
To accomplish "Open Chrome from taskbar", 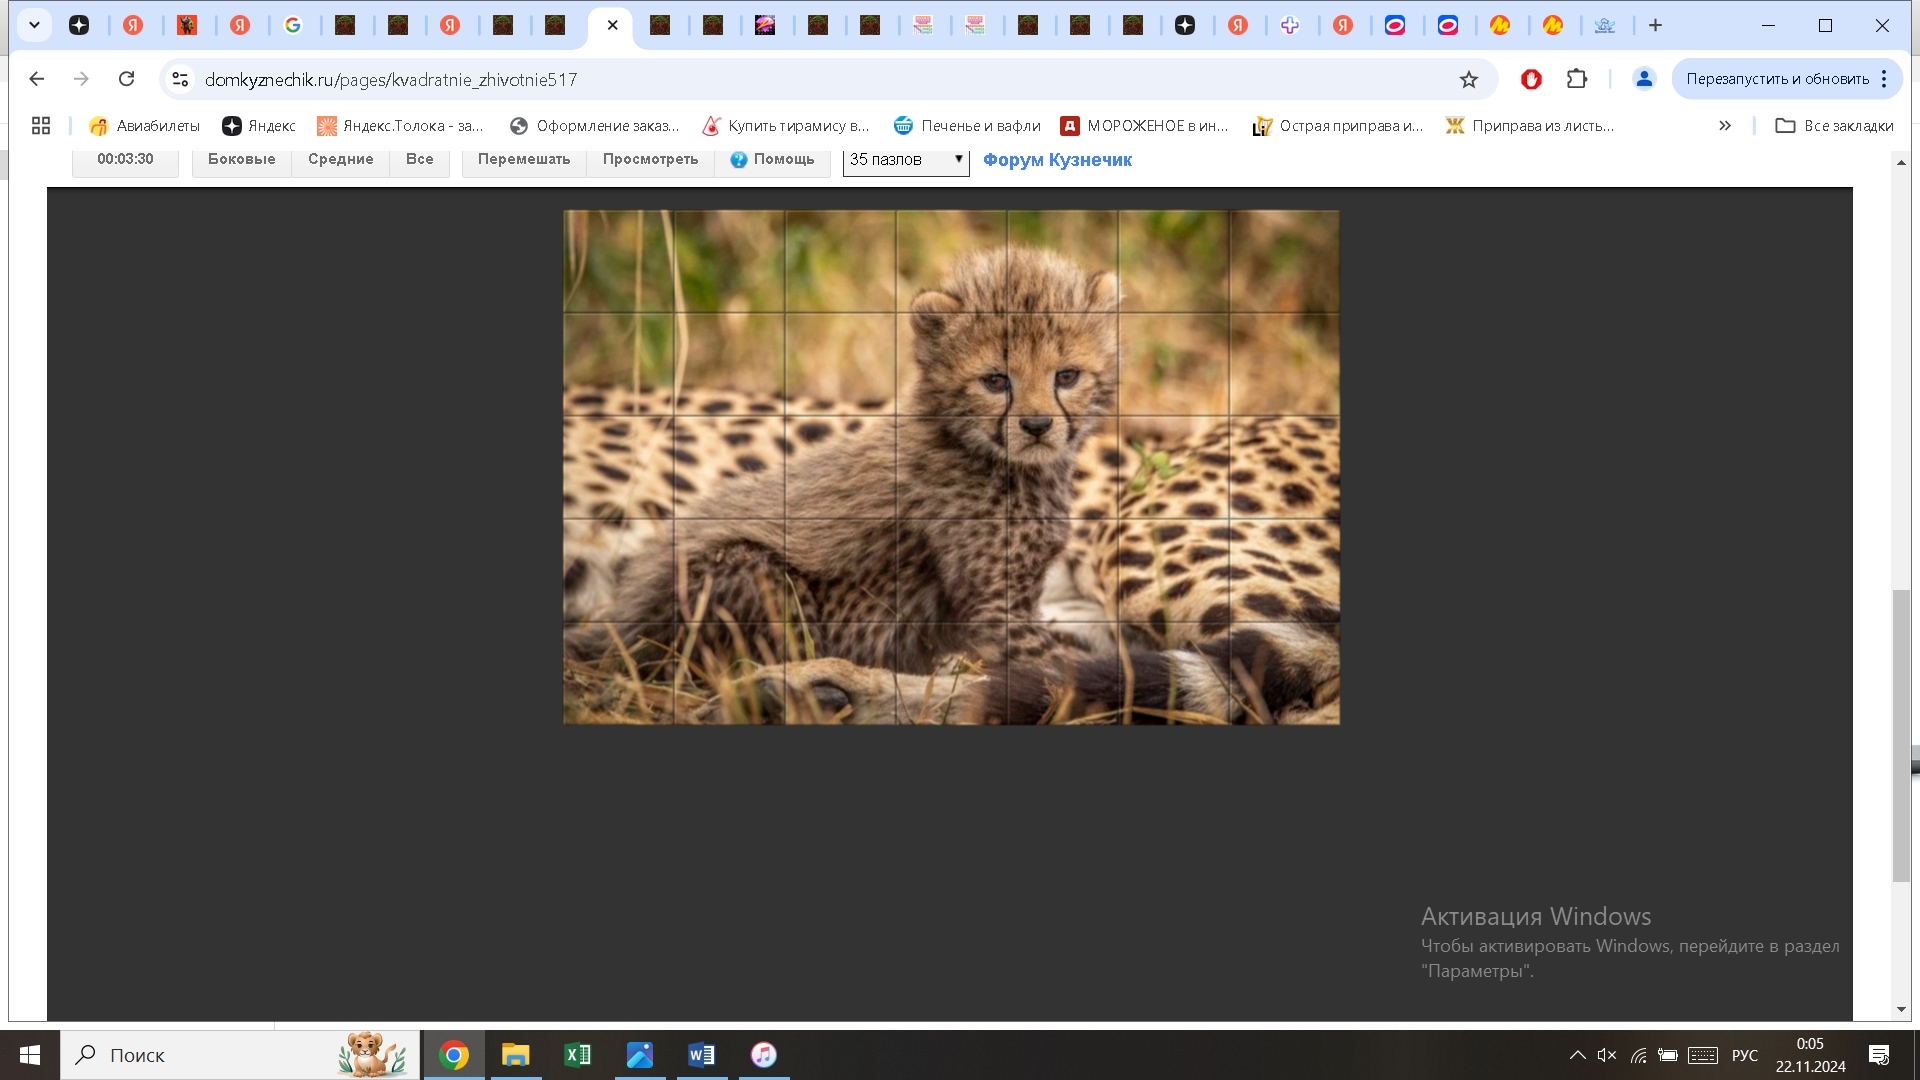I will [454, 1055].
